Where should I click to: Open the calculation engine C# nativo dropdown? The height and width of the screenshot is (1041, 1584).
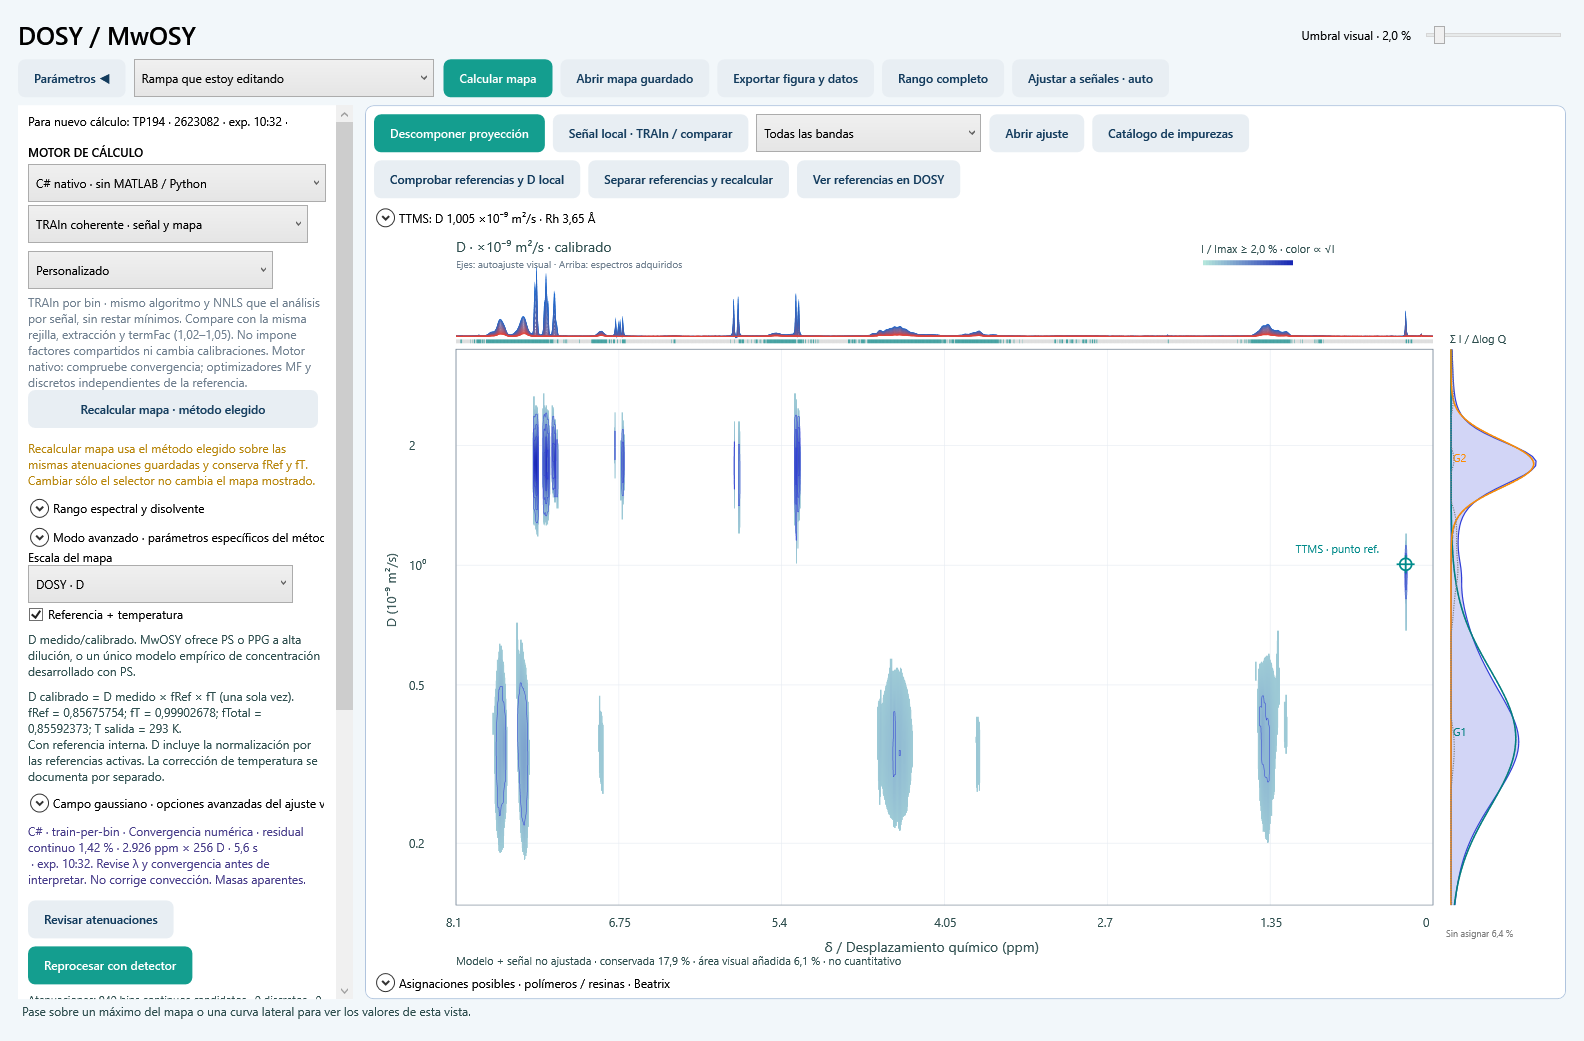pos(177,183)
